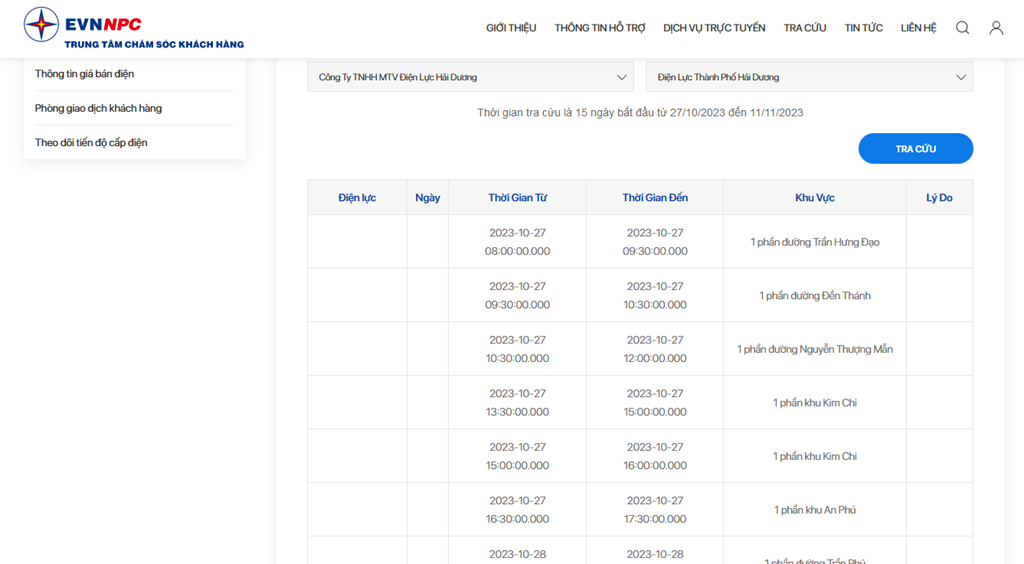Open the search magnifier icon
The image size is (1024, 564).
pyautogui.click(x=962, y=27)
